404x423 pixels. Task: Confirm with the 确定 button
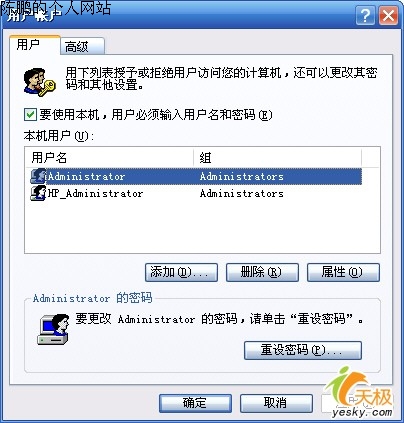(x=195, y=403)
